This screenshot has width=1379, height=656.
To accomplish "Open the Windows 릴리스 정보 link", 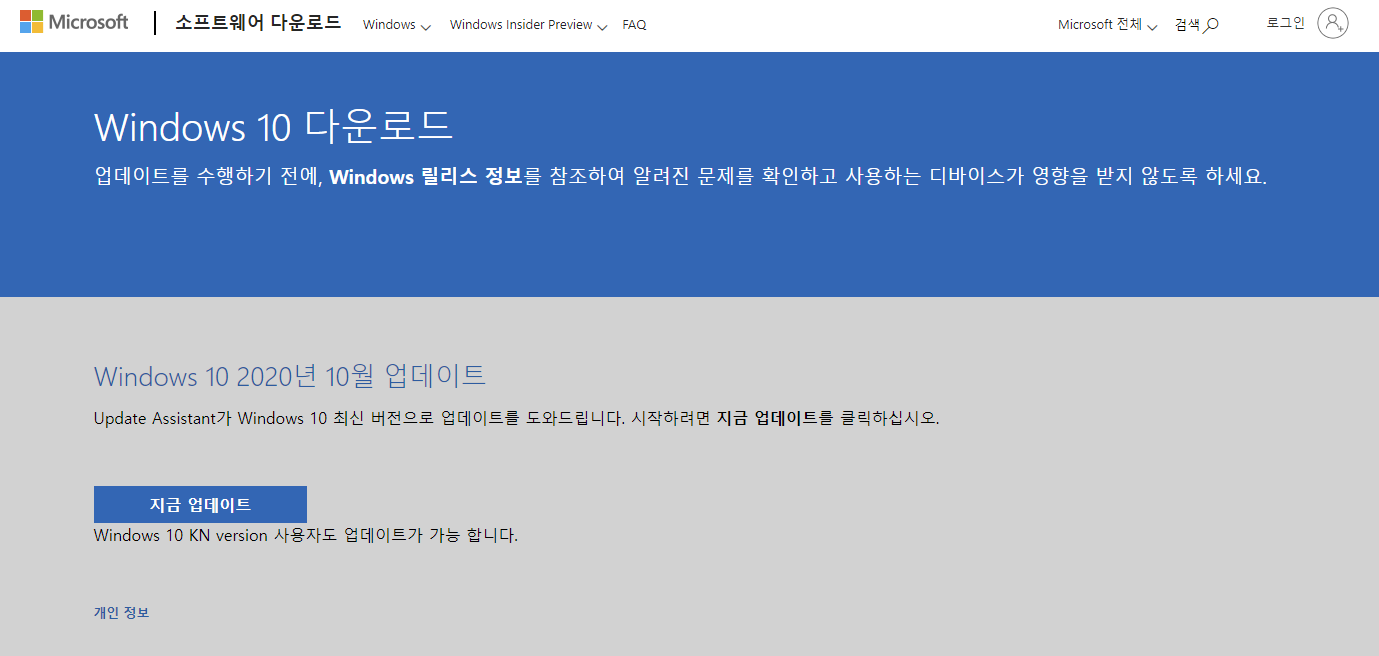I will click(426, 177).
